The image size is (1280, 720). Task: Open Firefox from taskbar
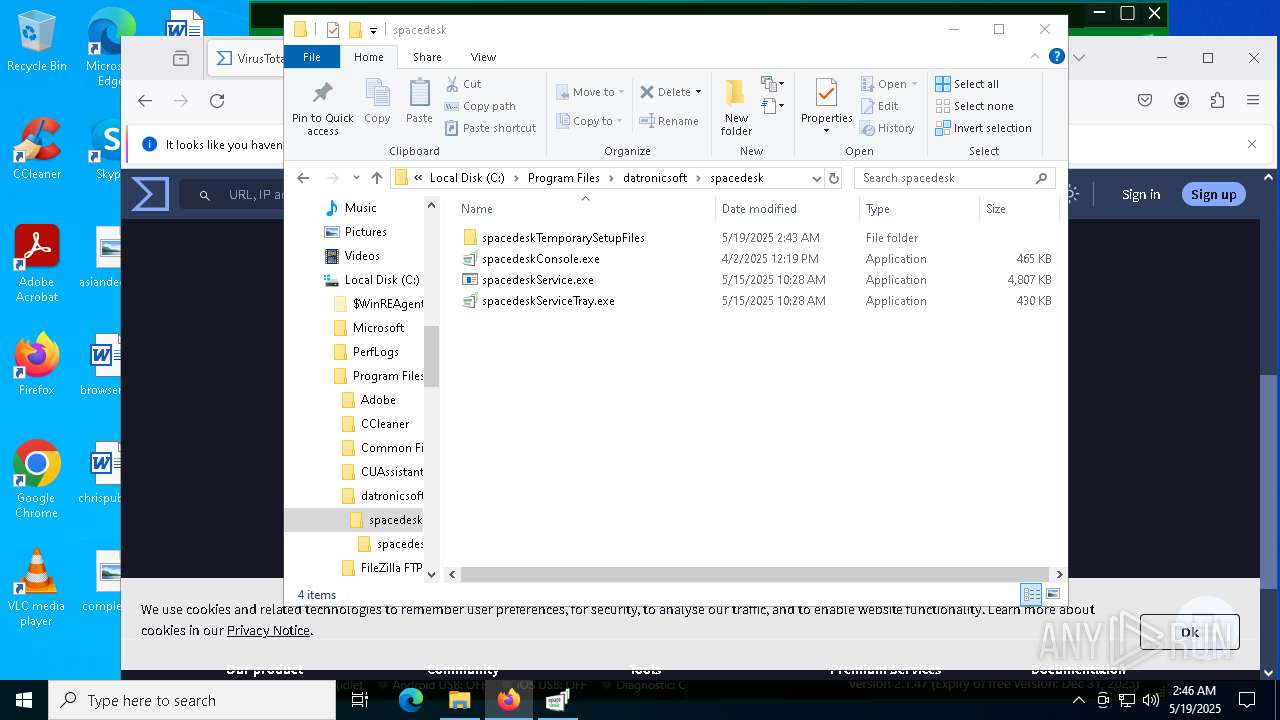[508, 700]
